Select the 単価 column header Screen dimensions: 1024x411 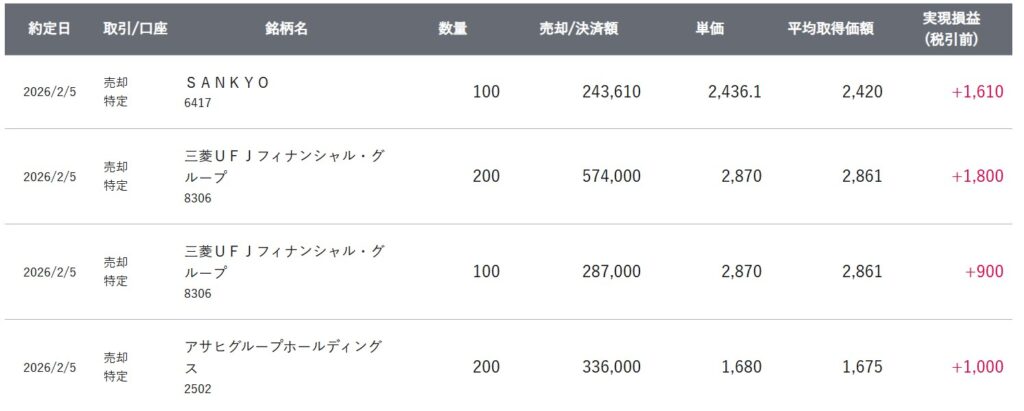click(710, 29)
